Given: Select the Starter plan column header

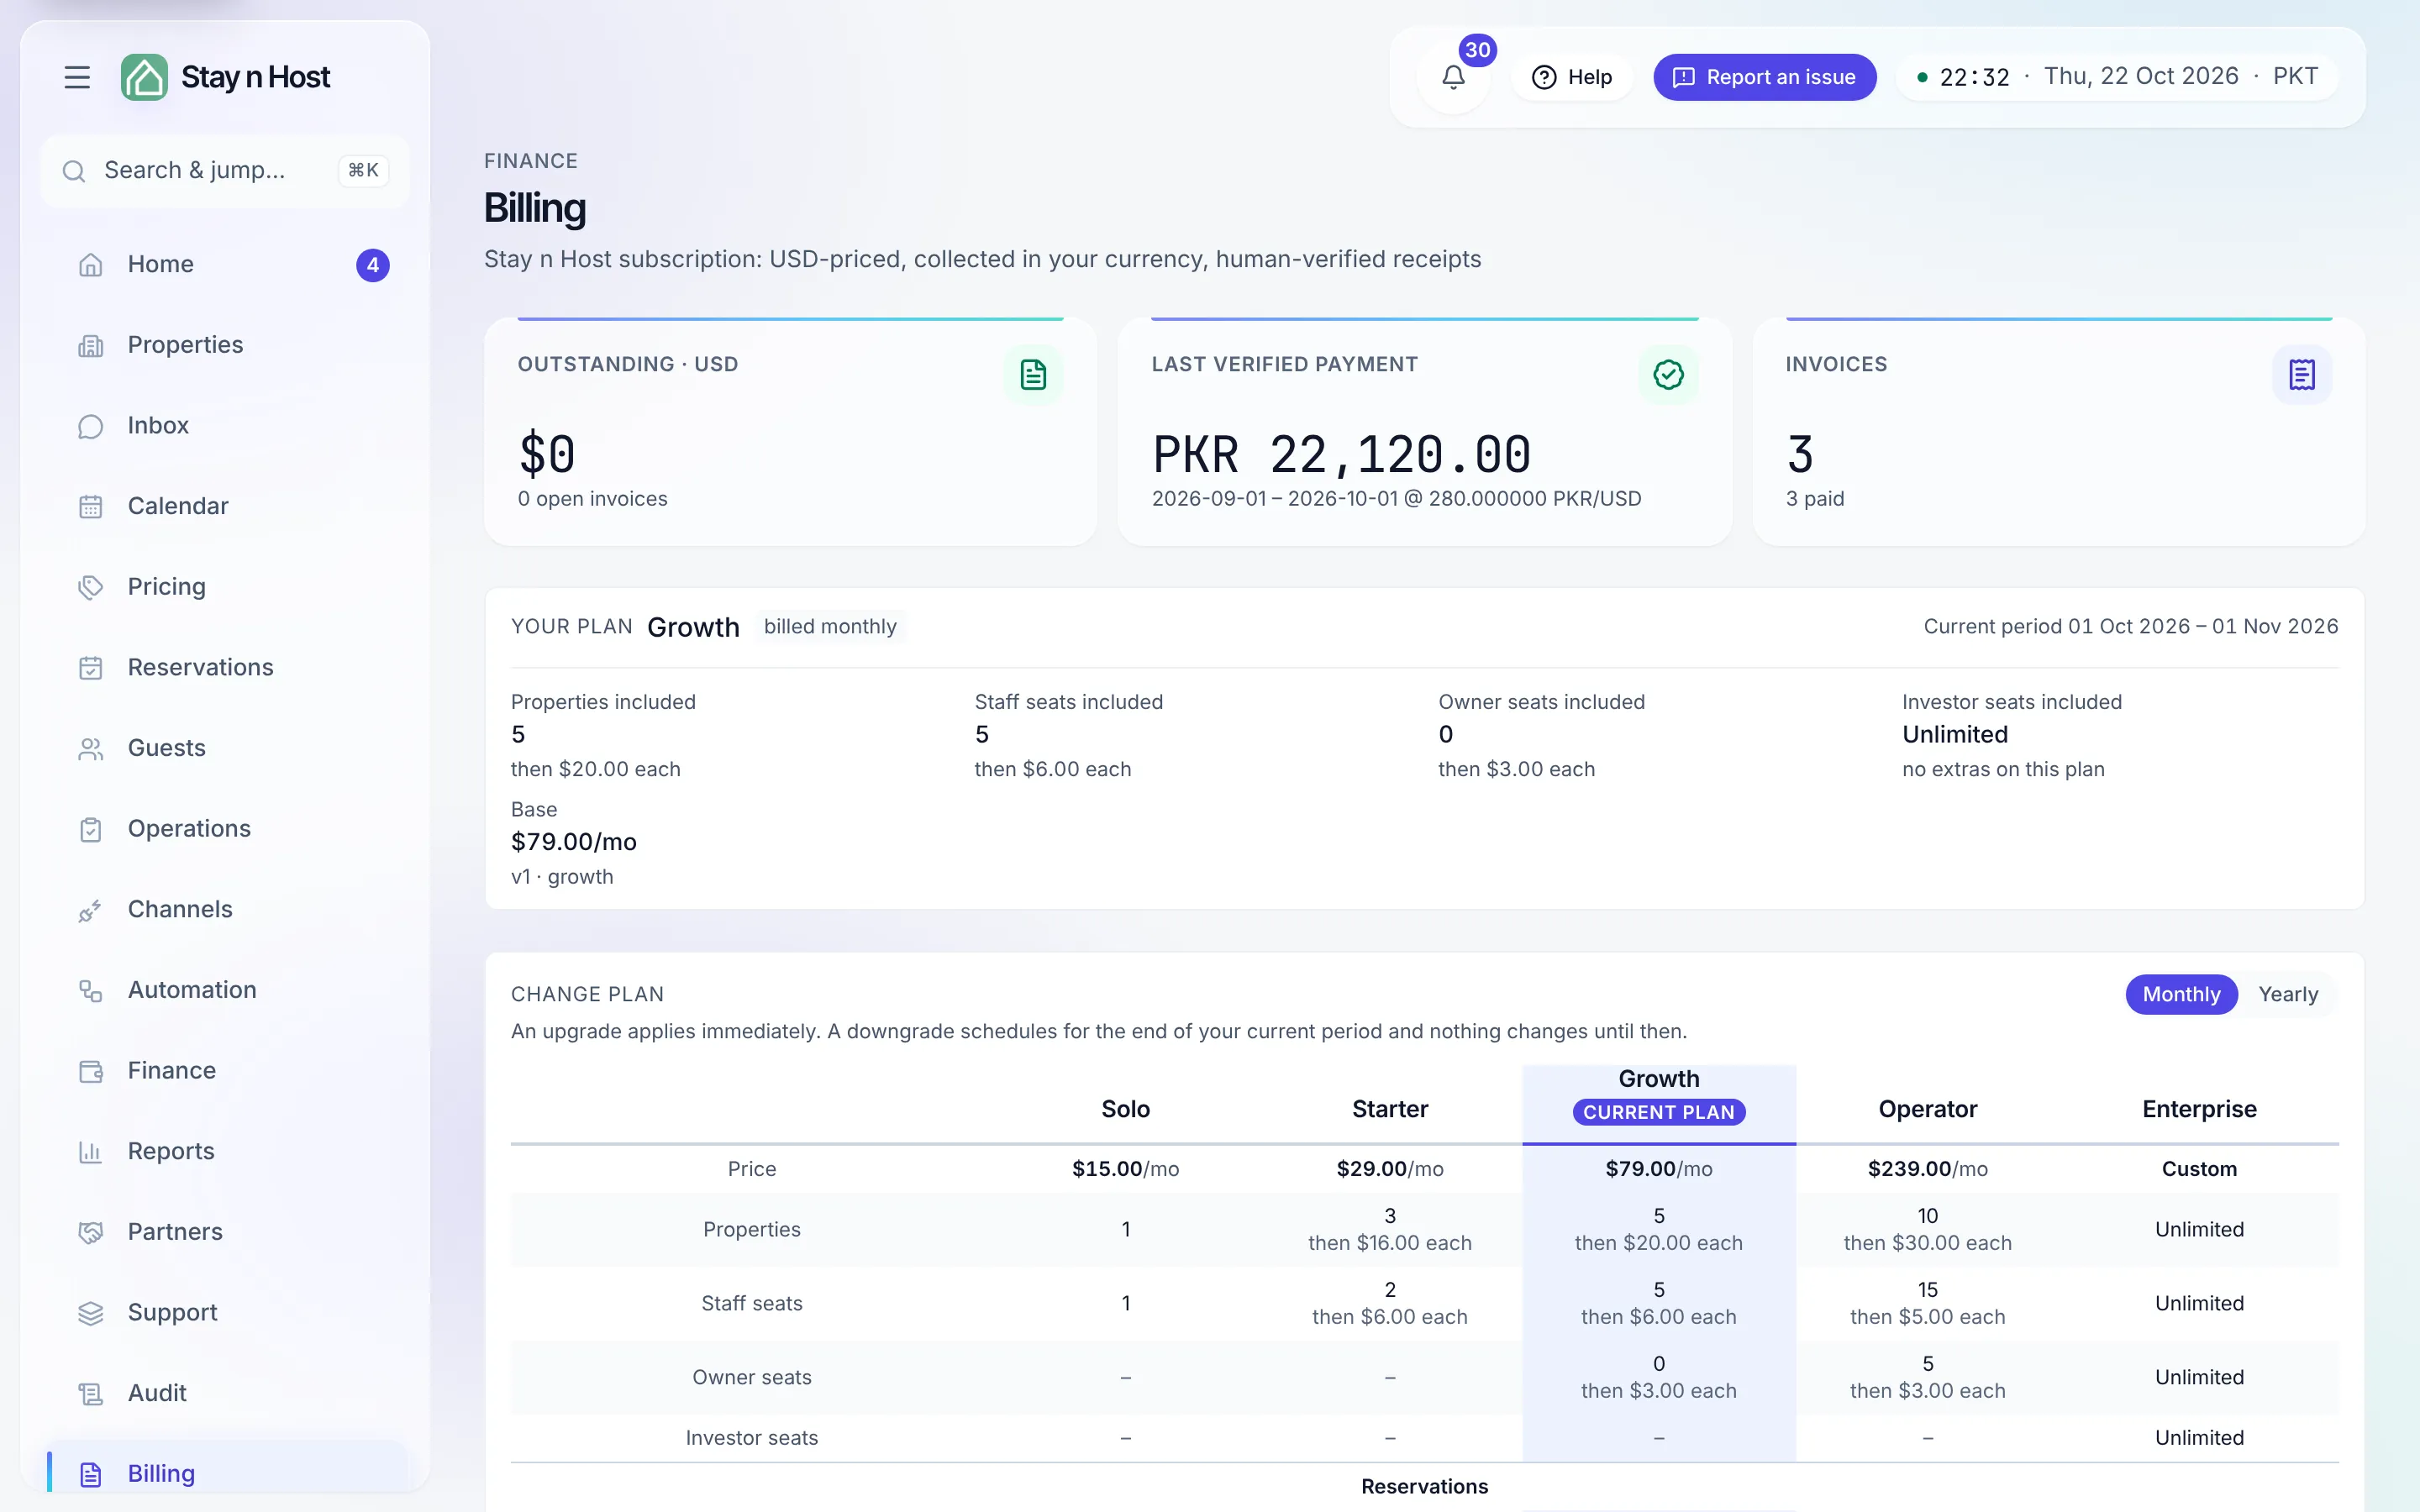Looking at the screenshot, I should point(1389,1109).
